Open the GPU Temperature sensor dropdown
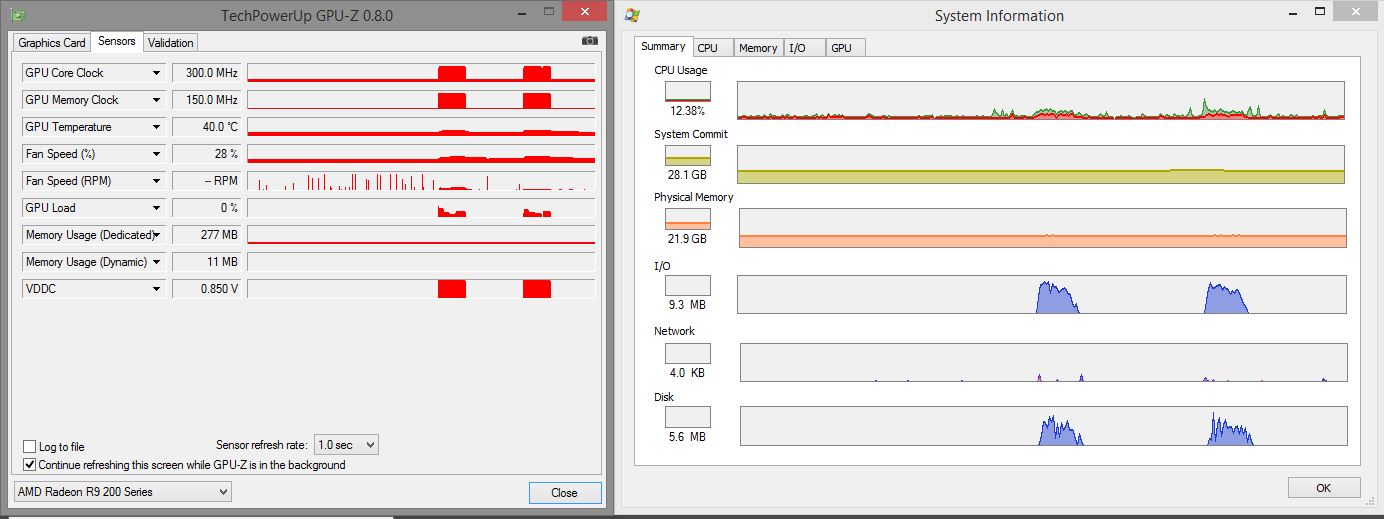This screenshot has width=1384, height=519. click(156, 127)
